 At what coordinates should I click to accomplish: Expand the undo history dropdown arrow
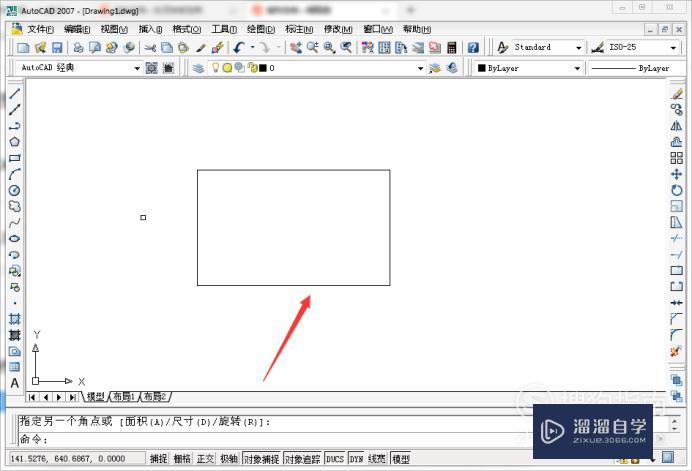(252, 47)
